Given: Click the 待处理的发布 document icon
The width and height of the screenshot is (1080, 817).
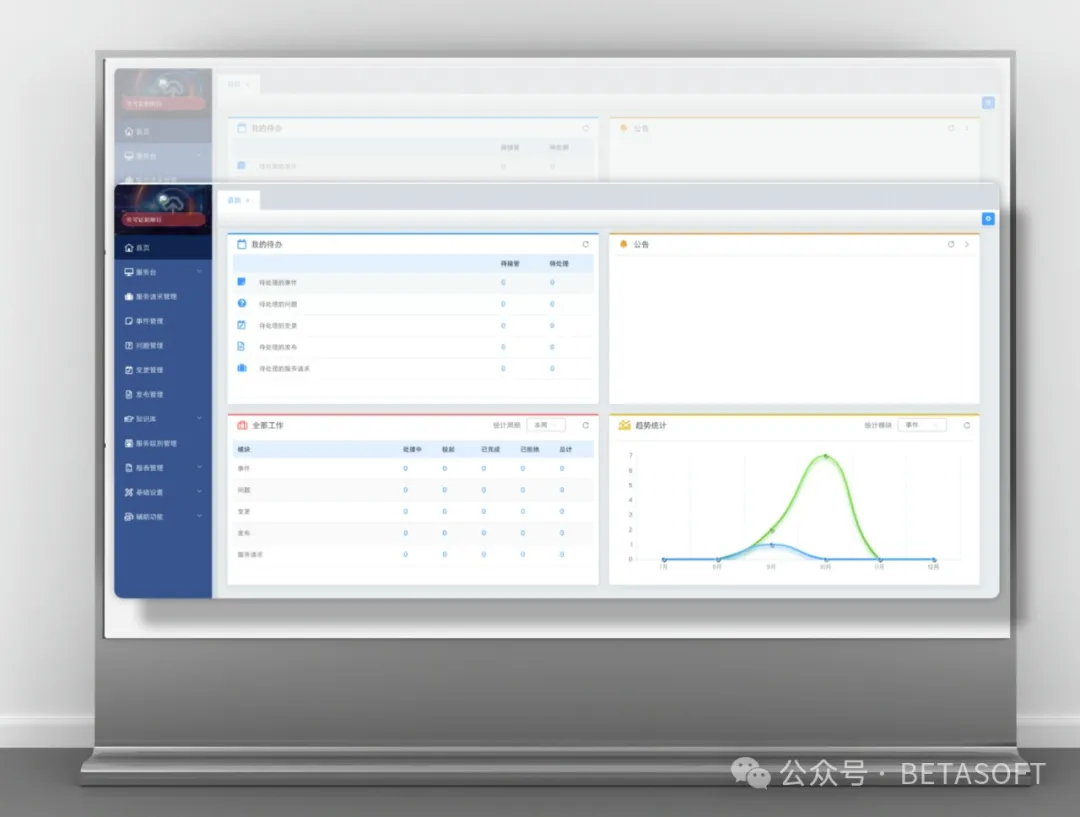Looking at the screenshot, I should coord(242,347).
